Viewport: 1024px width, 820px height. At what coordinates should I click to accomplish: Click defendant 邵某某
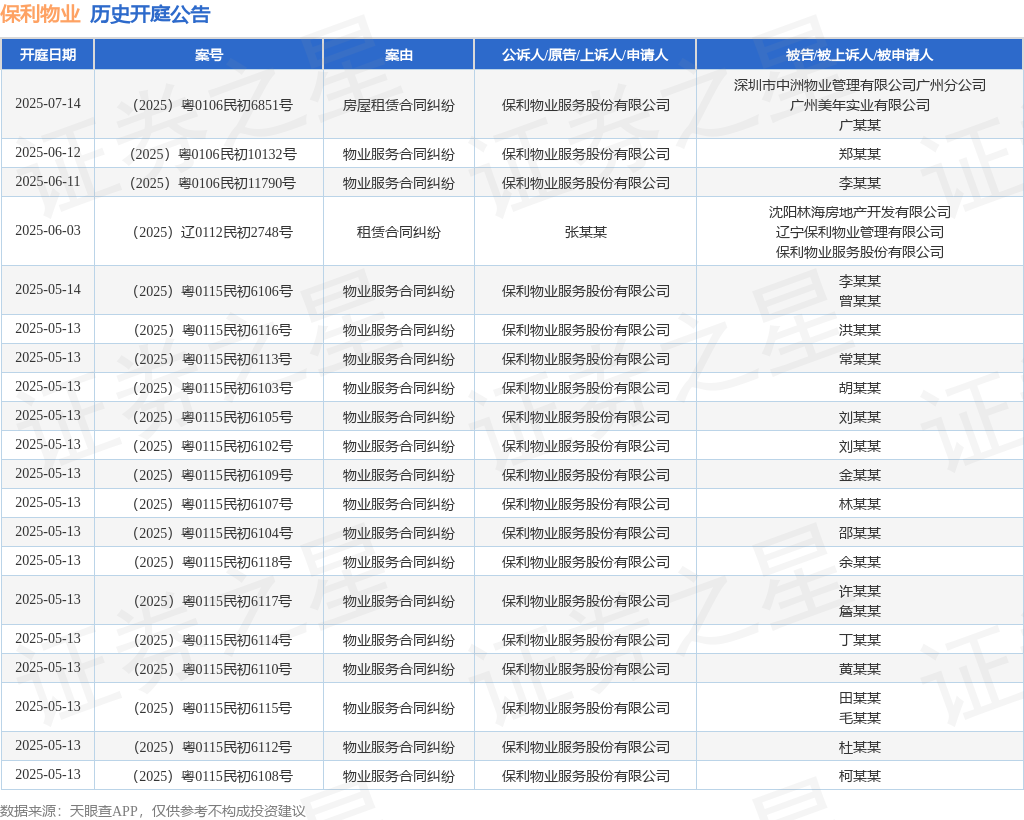coord(859,533)
